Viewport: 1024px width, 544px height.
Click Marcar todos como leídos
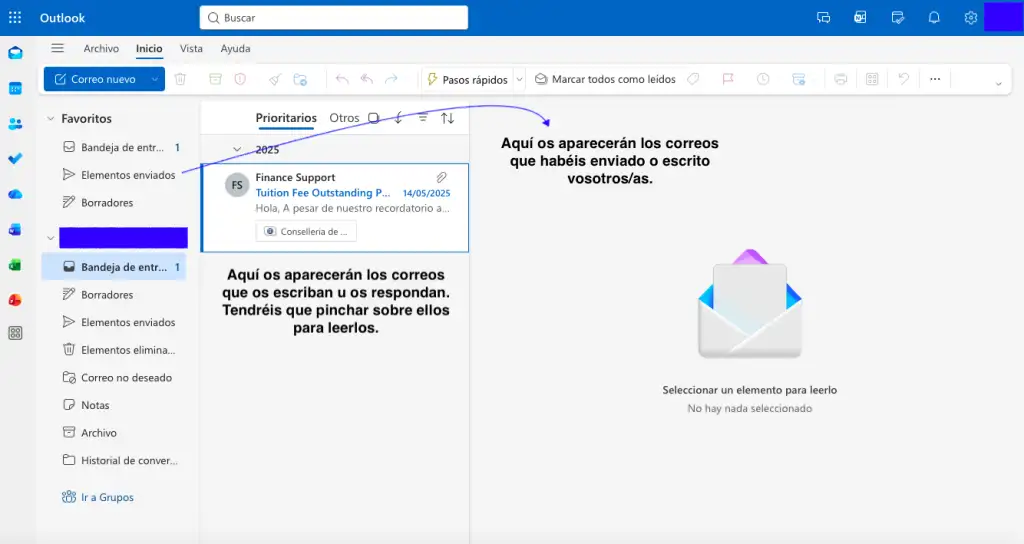(x=605, y=79)
